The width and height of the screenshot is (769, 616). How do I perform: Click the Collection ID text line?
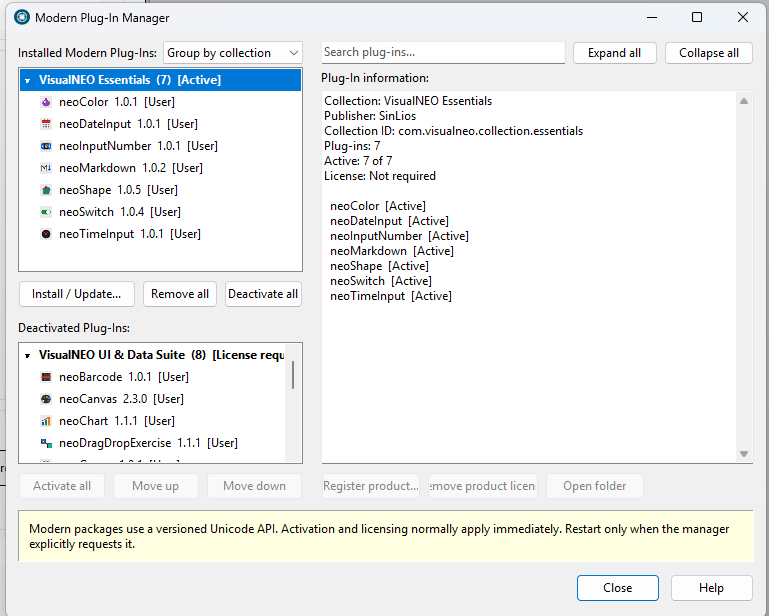tap(454, 131)
